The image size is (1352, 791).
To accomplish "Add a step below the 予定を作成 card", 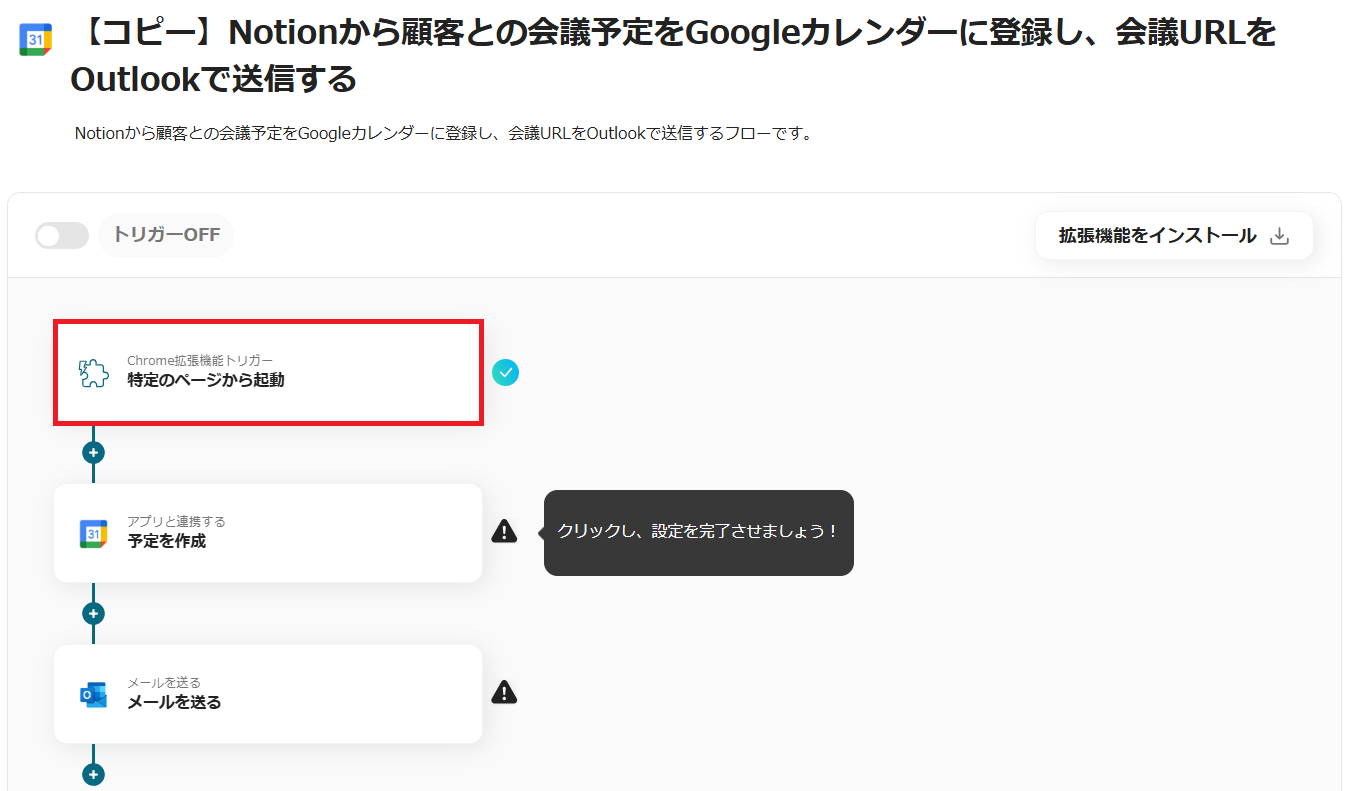I will pyautogui.click(x=94, y=614).
